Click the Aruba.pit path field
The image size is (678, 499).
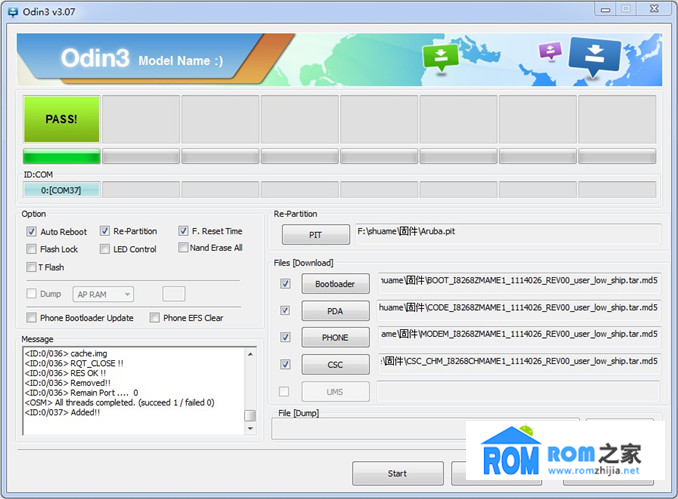coord(508,234)
